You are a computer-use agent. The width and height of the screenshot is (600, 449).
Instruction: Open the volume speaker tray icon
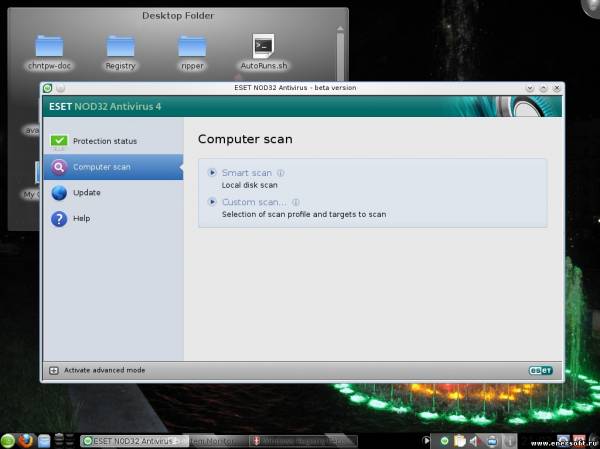(475, 441)
